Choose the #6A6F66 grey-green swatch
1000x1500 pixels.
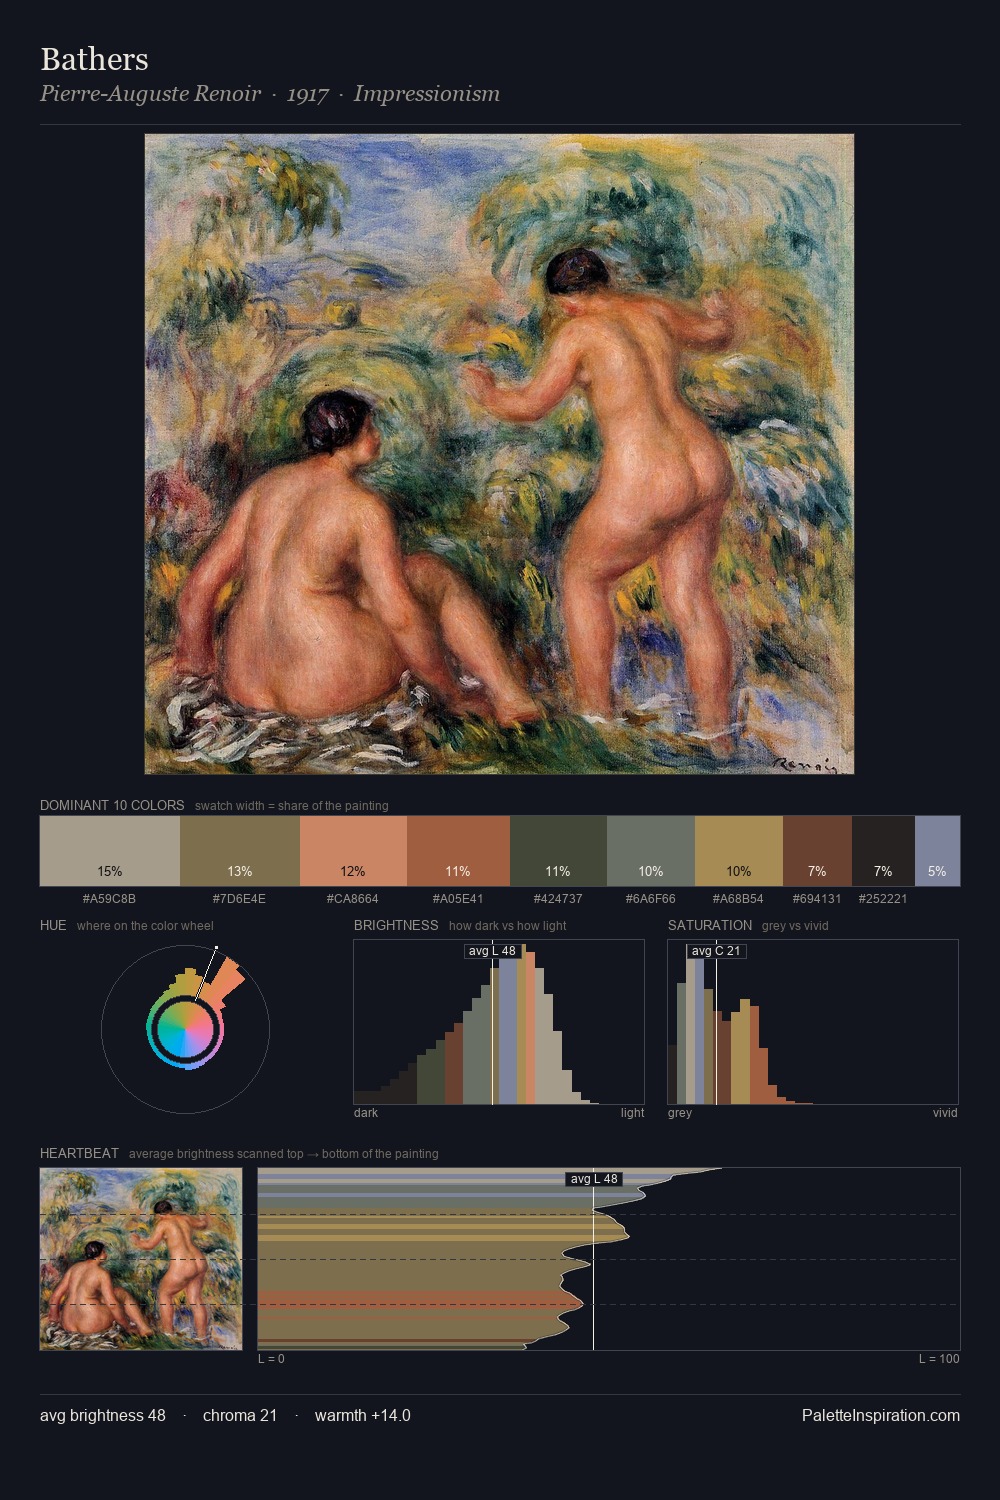click(651, 851)
